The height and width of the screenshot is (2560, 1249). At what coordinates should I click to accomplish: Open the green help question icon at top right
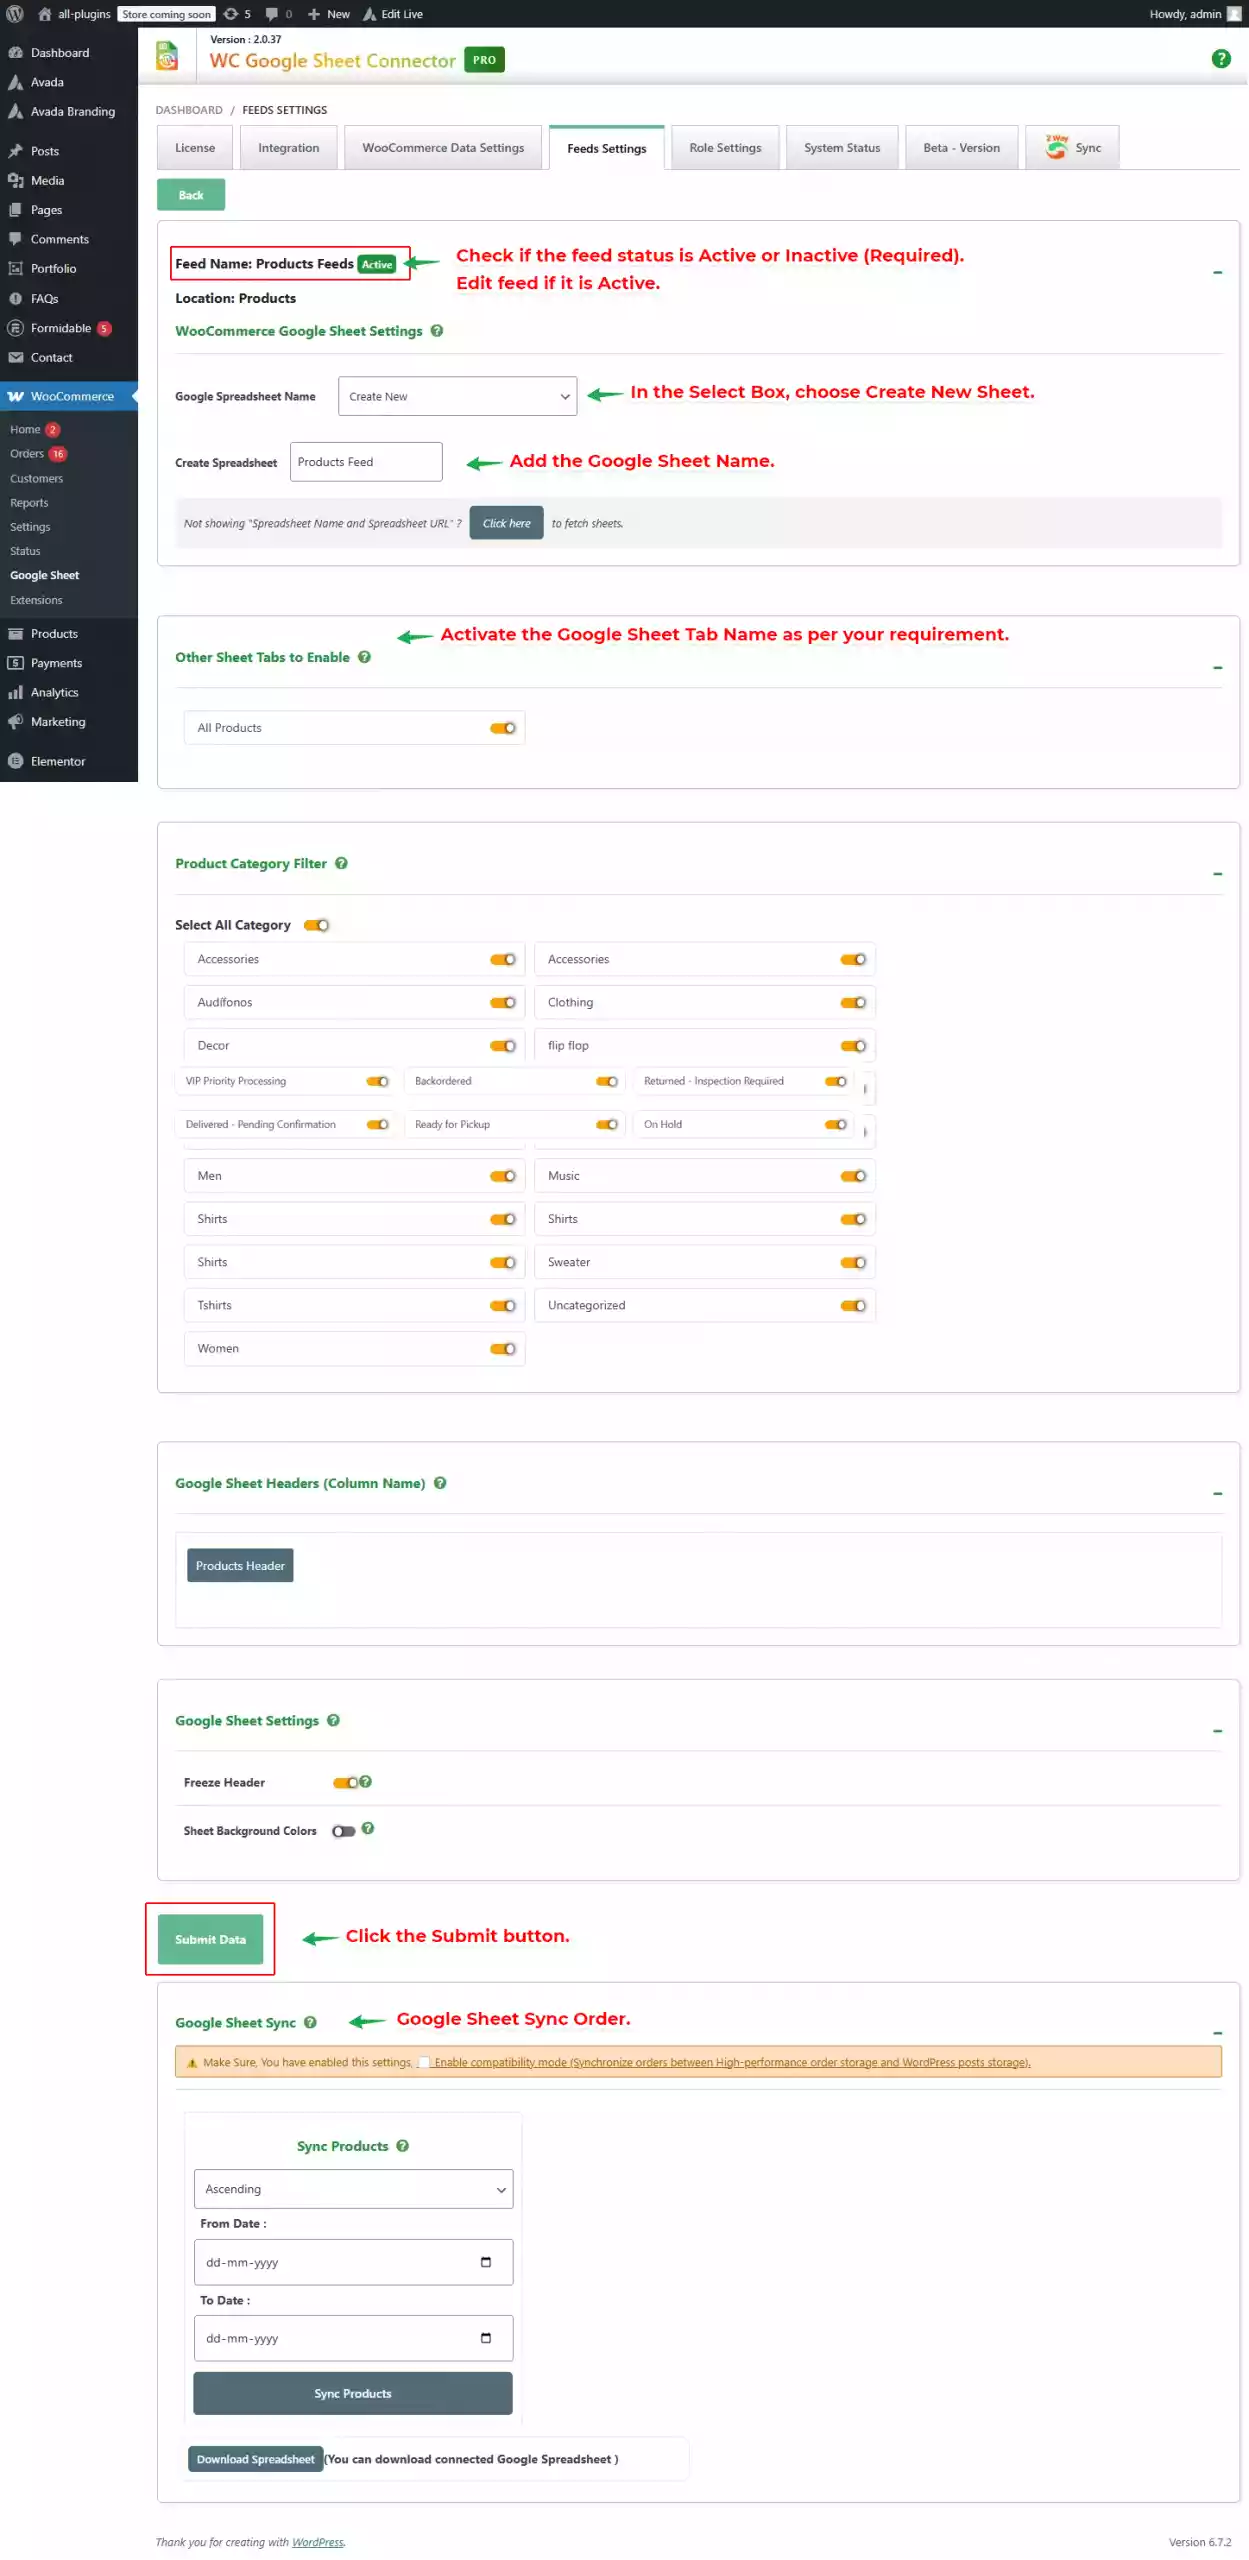1220,59
